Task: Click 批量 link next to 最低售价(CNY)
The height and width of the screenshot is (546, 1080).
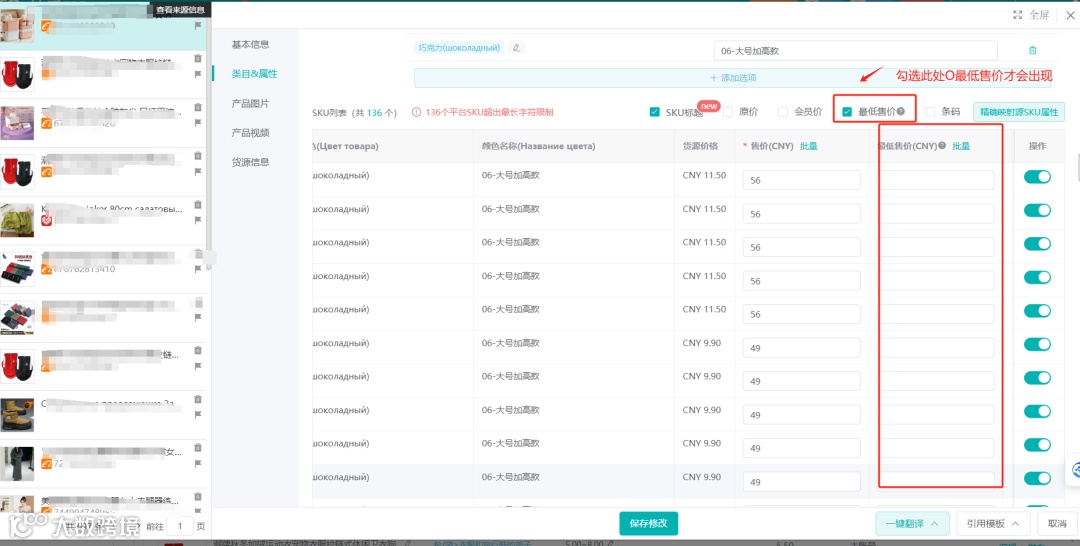Action: (x=961, y=146)
